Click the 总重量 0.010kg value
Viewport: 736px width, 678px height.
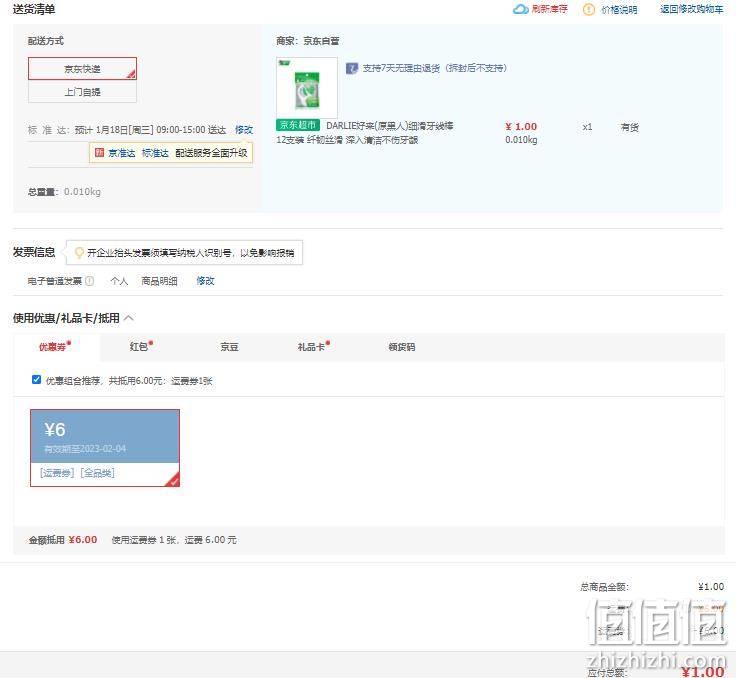[x=82, y=192]
